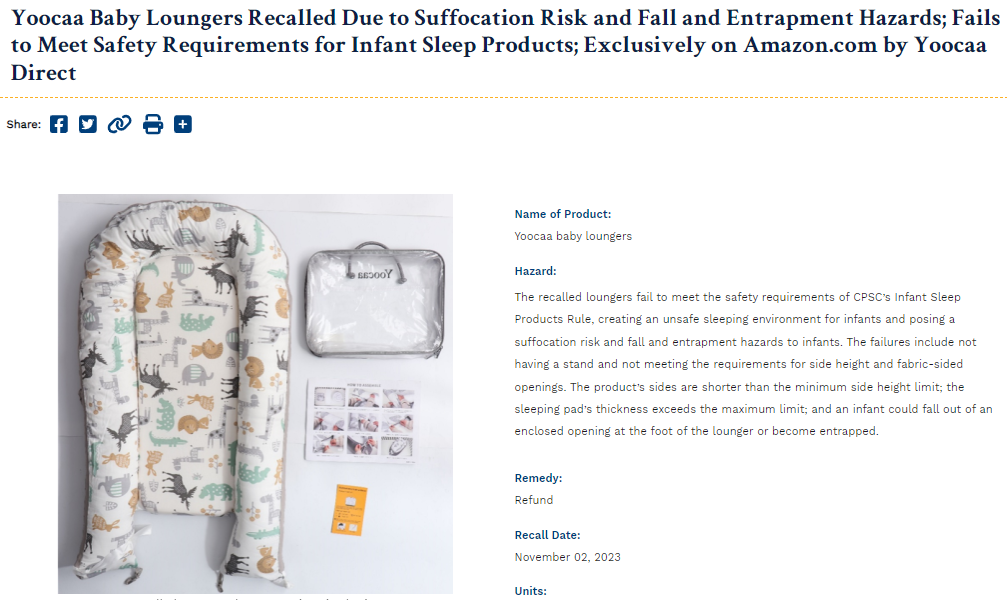Click the recall headline title text

pos(498,46)
